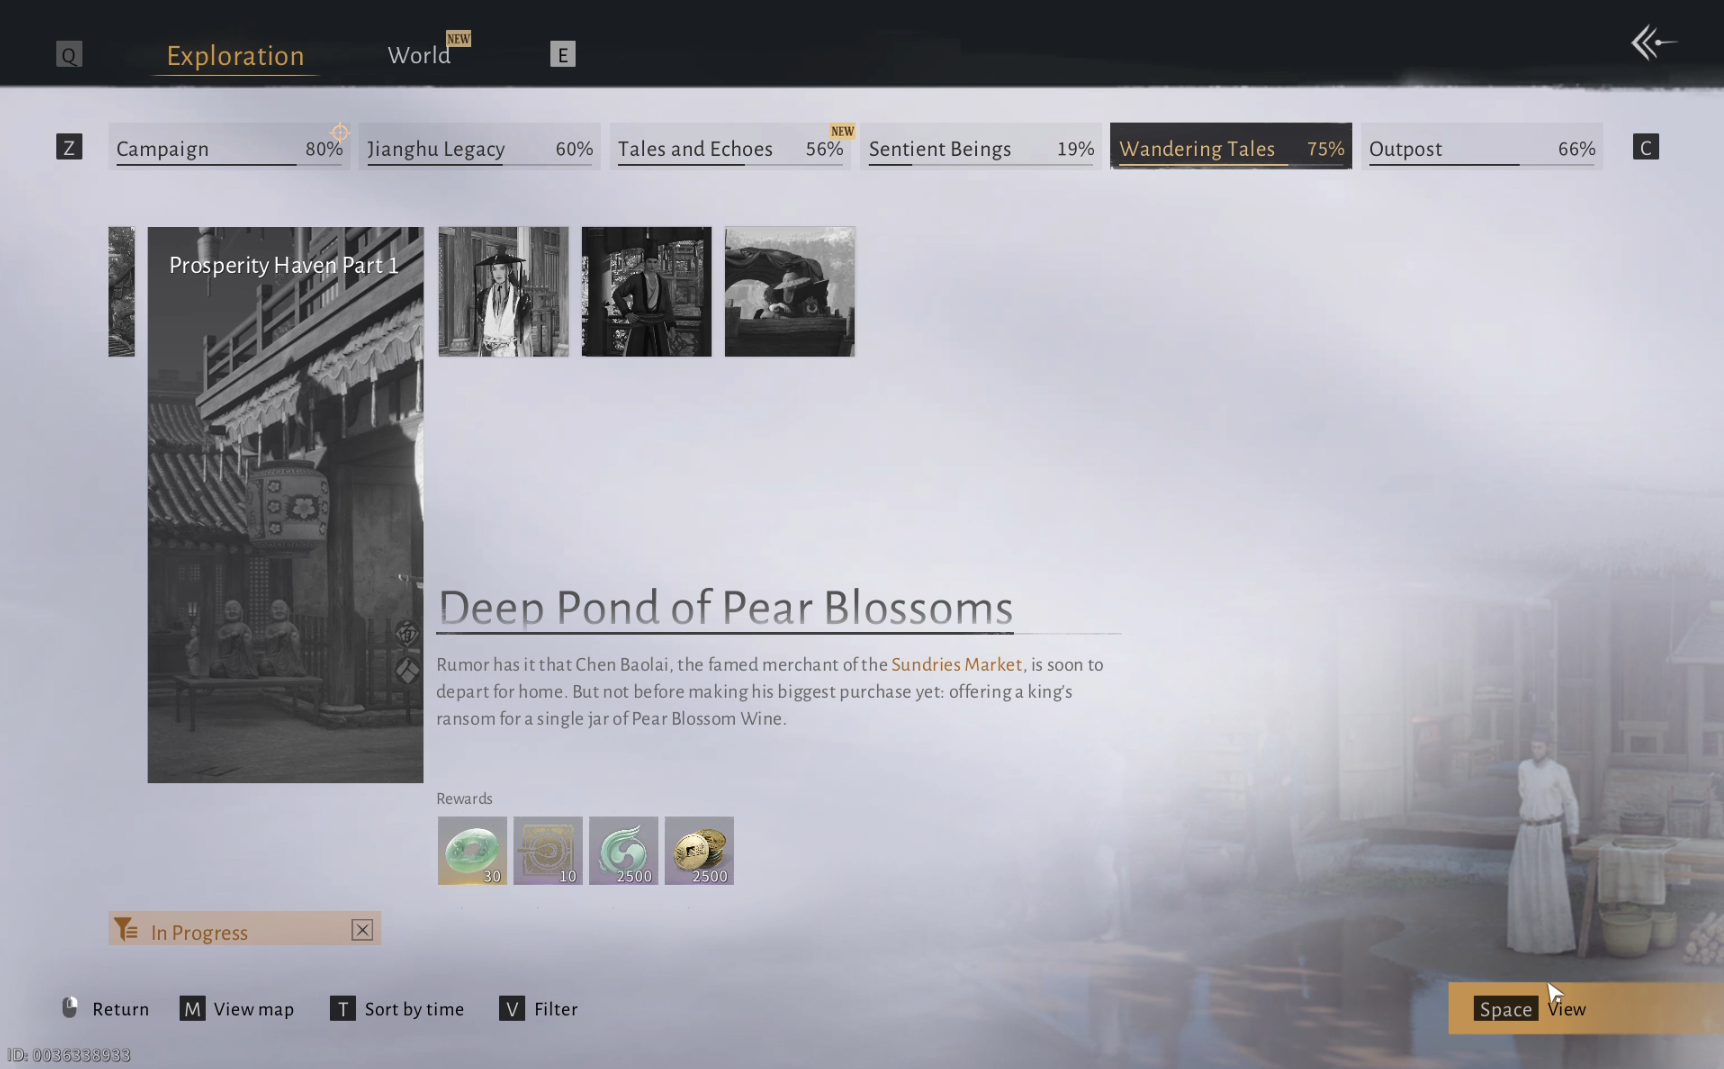The height and width of the screenshot is (1069, 1724).
Task: Click the Z key category navigation icon
Action: point(69,148)
